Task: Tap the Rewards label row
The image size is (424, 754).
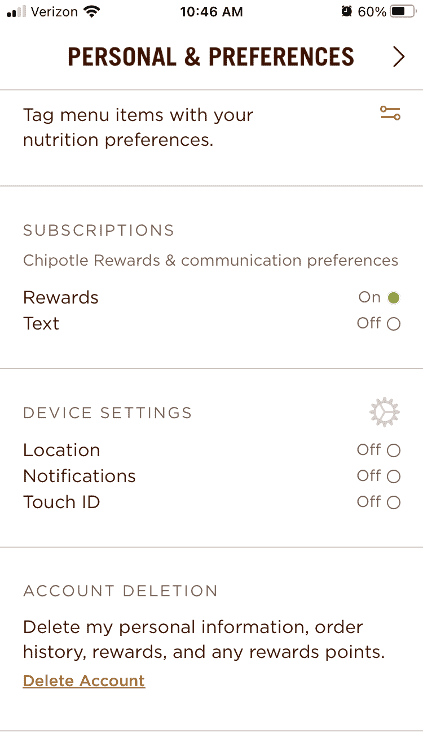Action: click(212, 298)
